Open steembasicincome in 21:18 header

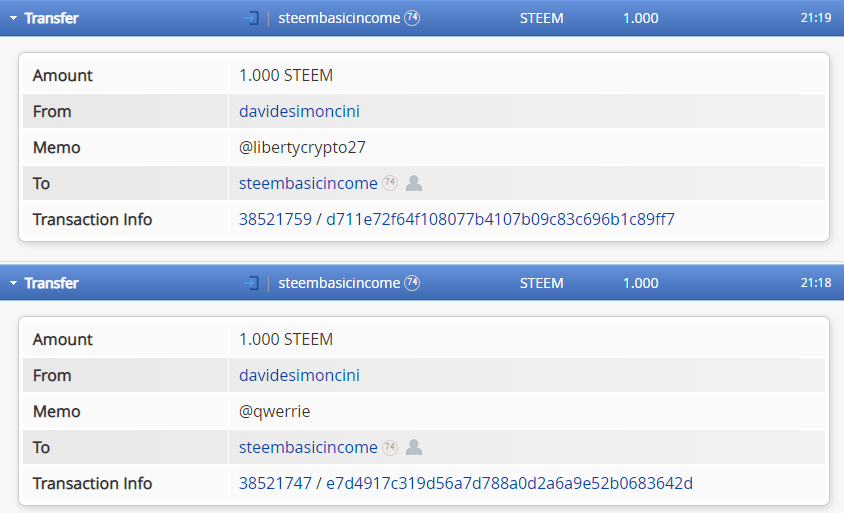(339, 283)
